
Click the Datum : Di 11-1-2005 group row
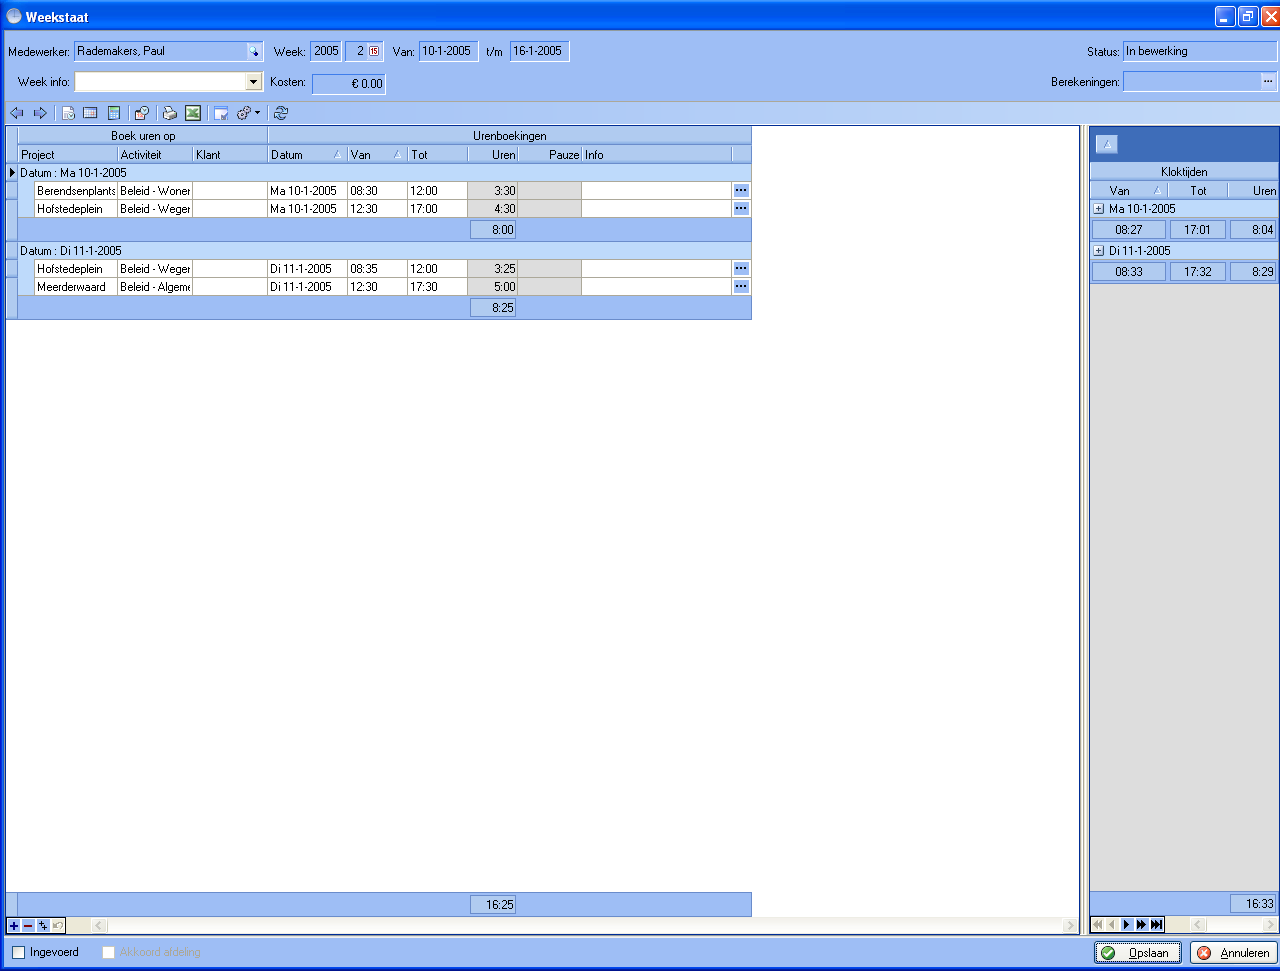(x=384, y=251)
